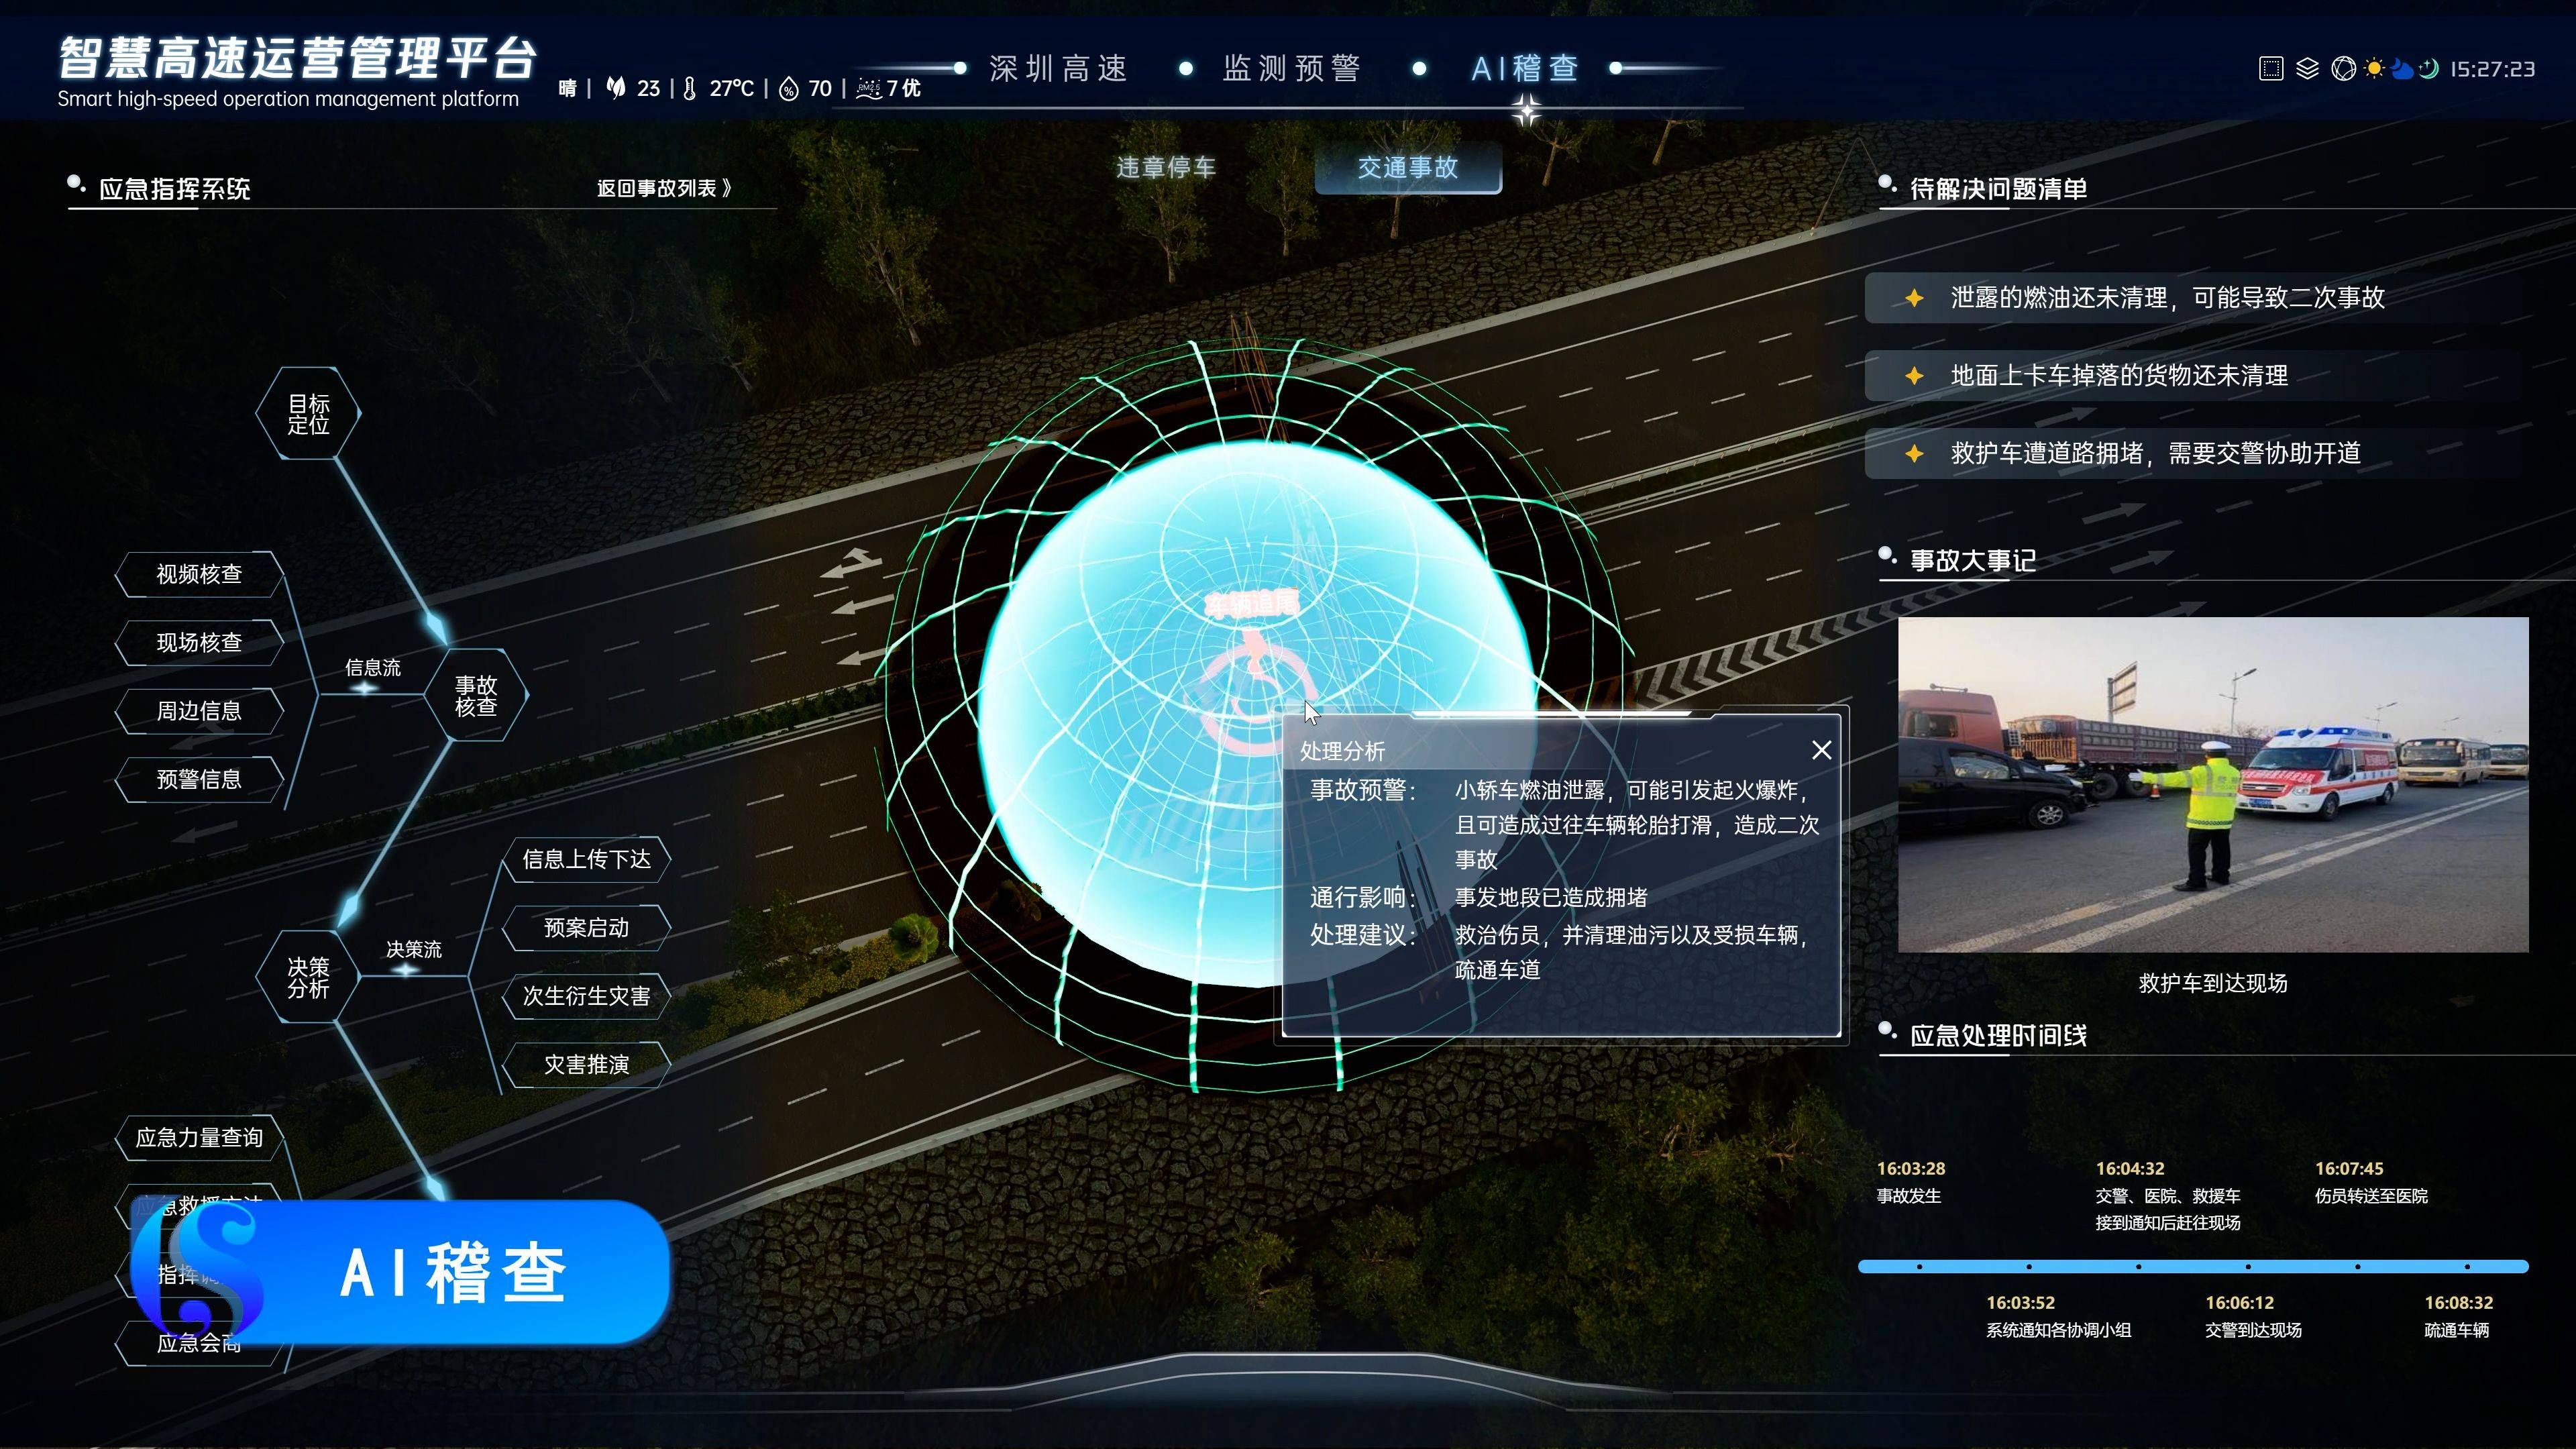Click the 视频核查 button
The height and width of the screenshot is (1449, 2576).
[x=199, y=574]
